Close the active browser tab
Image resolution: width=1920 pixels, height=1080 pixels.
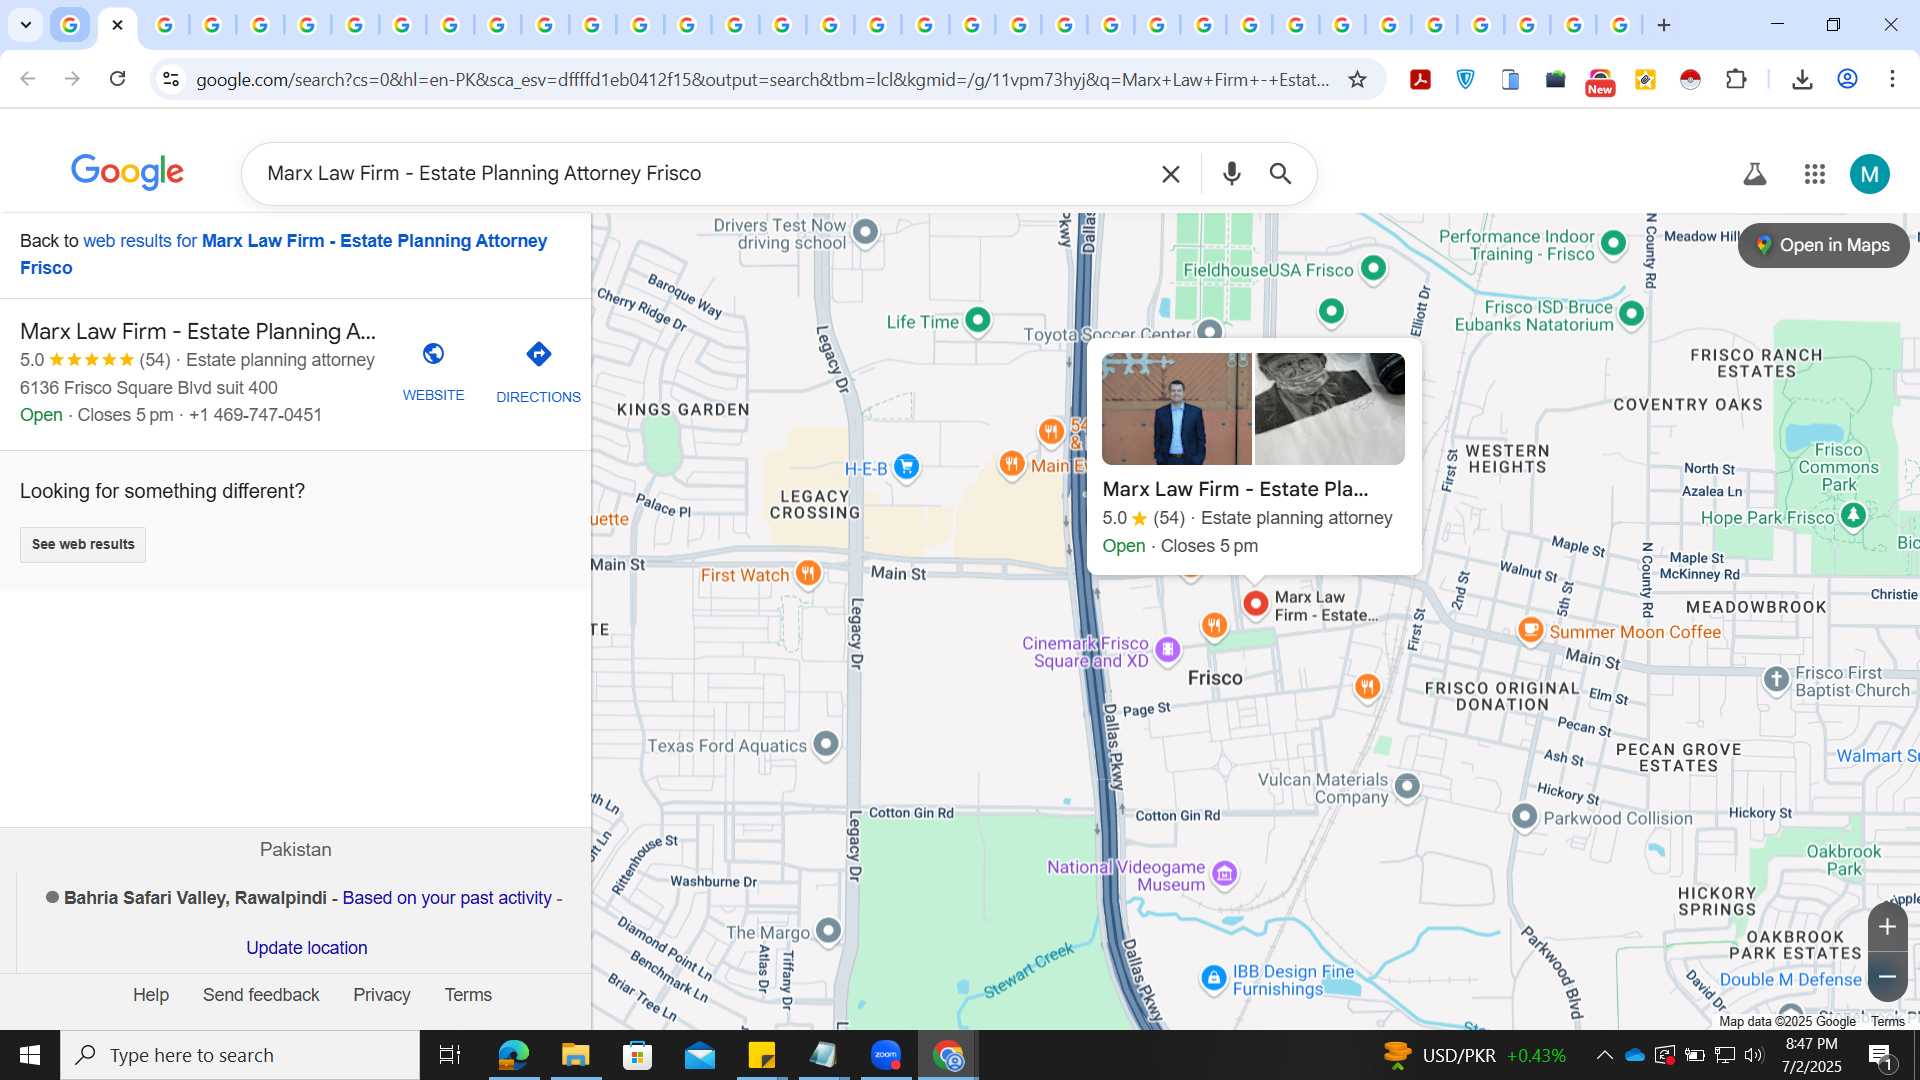coord(117,25)
